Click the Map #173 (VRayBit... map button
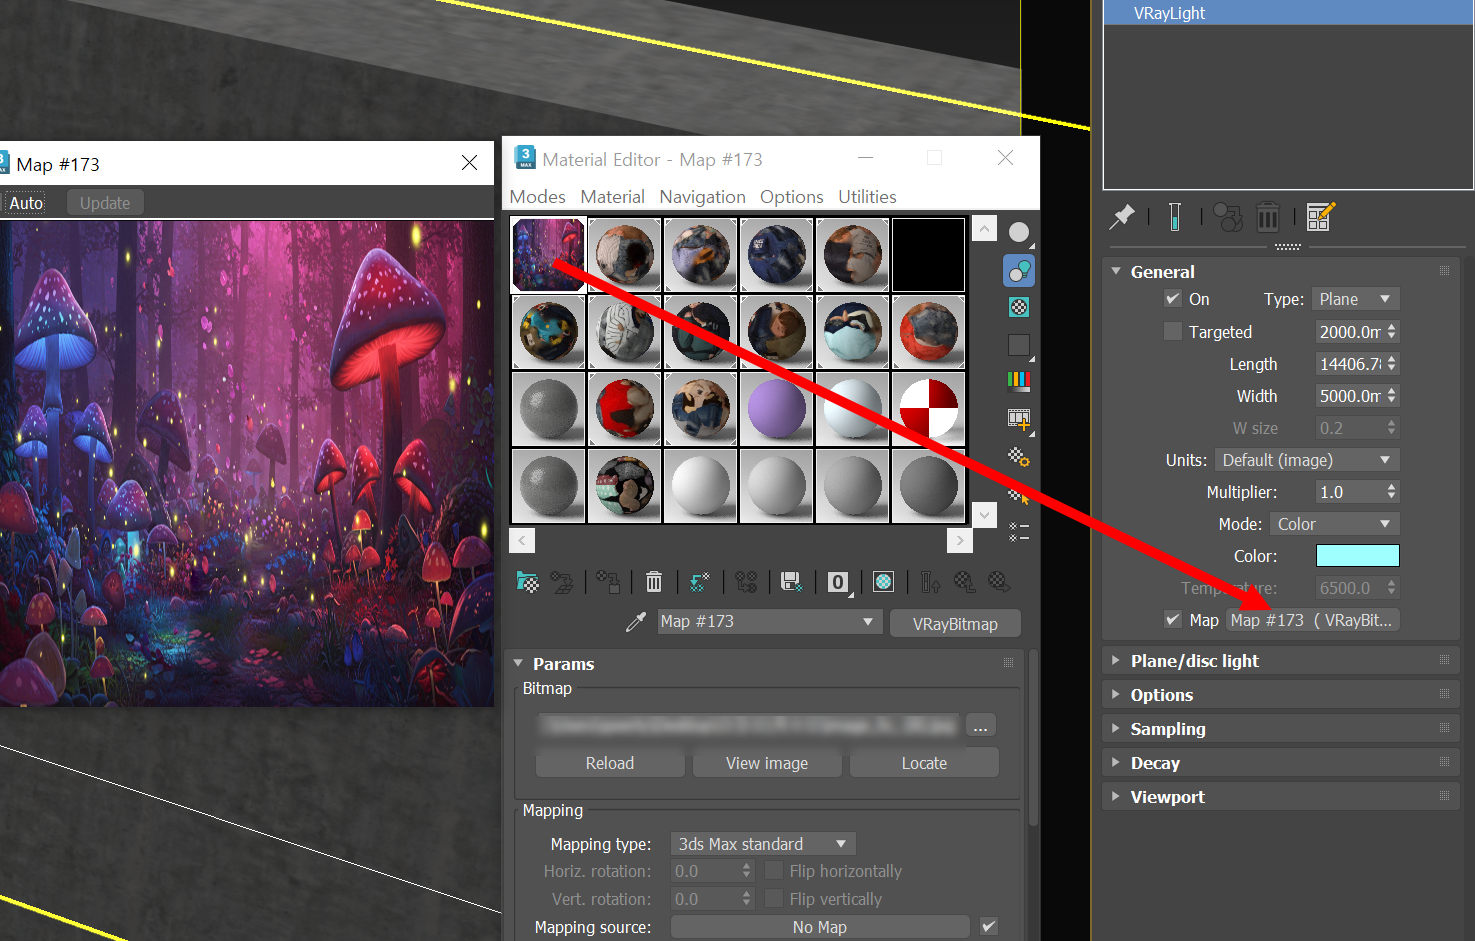The height and width of the screenshot is (941, 1475). 1313,620
